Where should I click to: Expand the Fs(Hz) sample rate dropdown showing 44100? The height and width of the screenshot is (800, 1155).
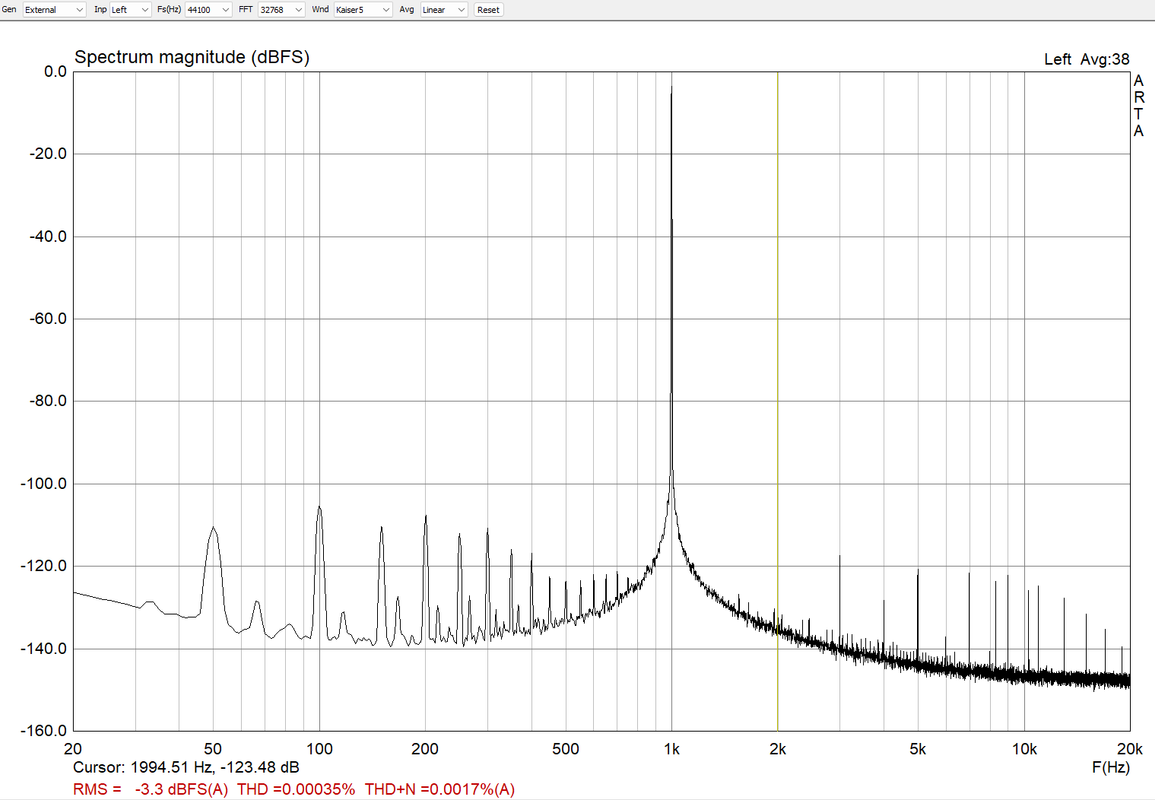208,10
